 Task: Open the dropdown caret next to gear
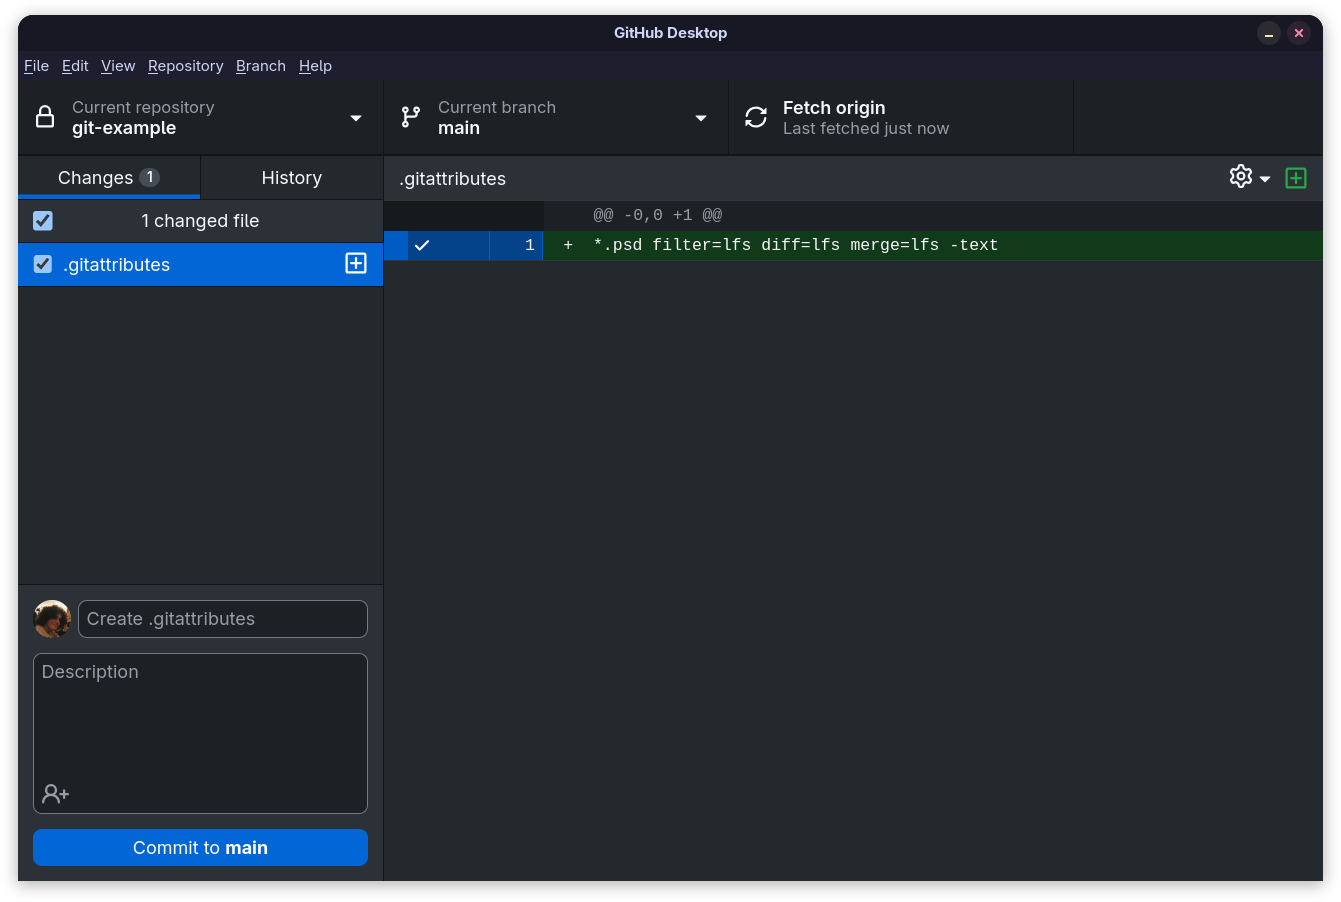[1265, 179]
